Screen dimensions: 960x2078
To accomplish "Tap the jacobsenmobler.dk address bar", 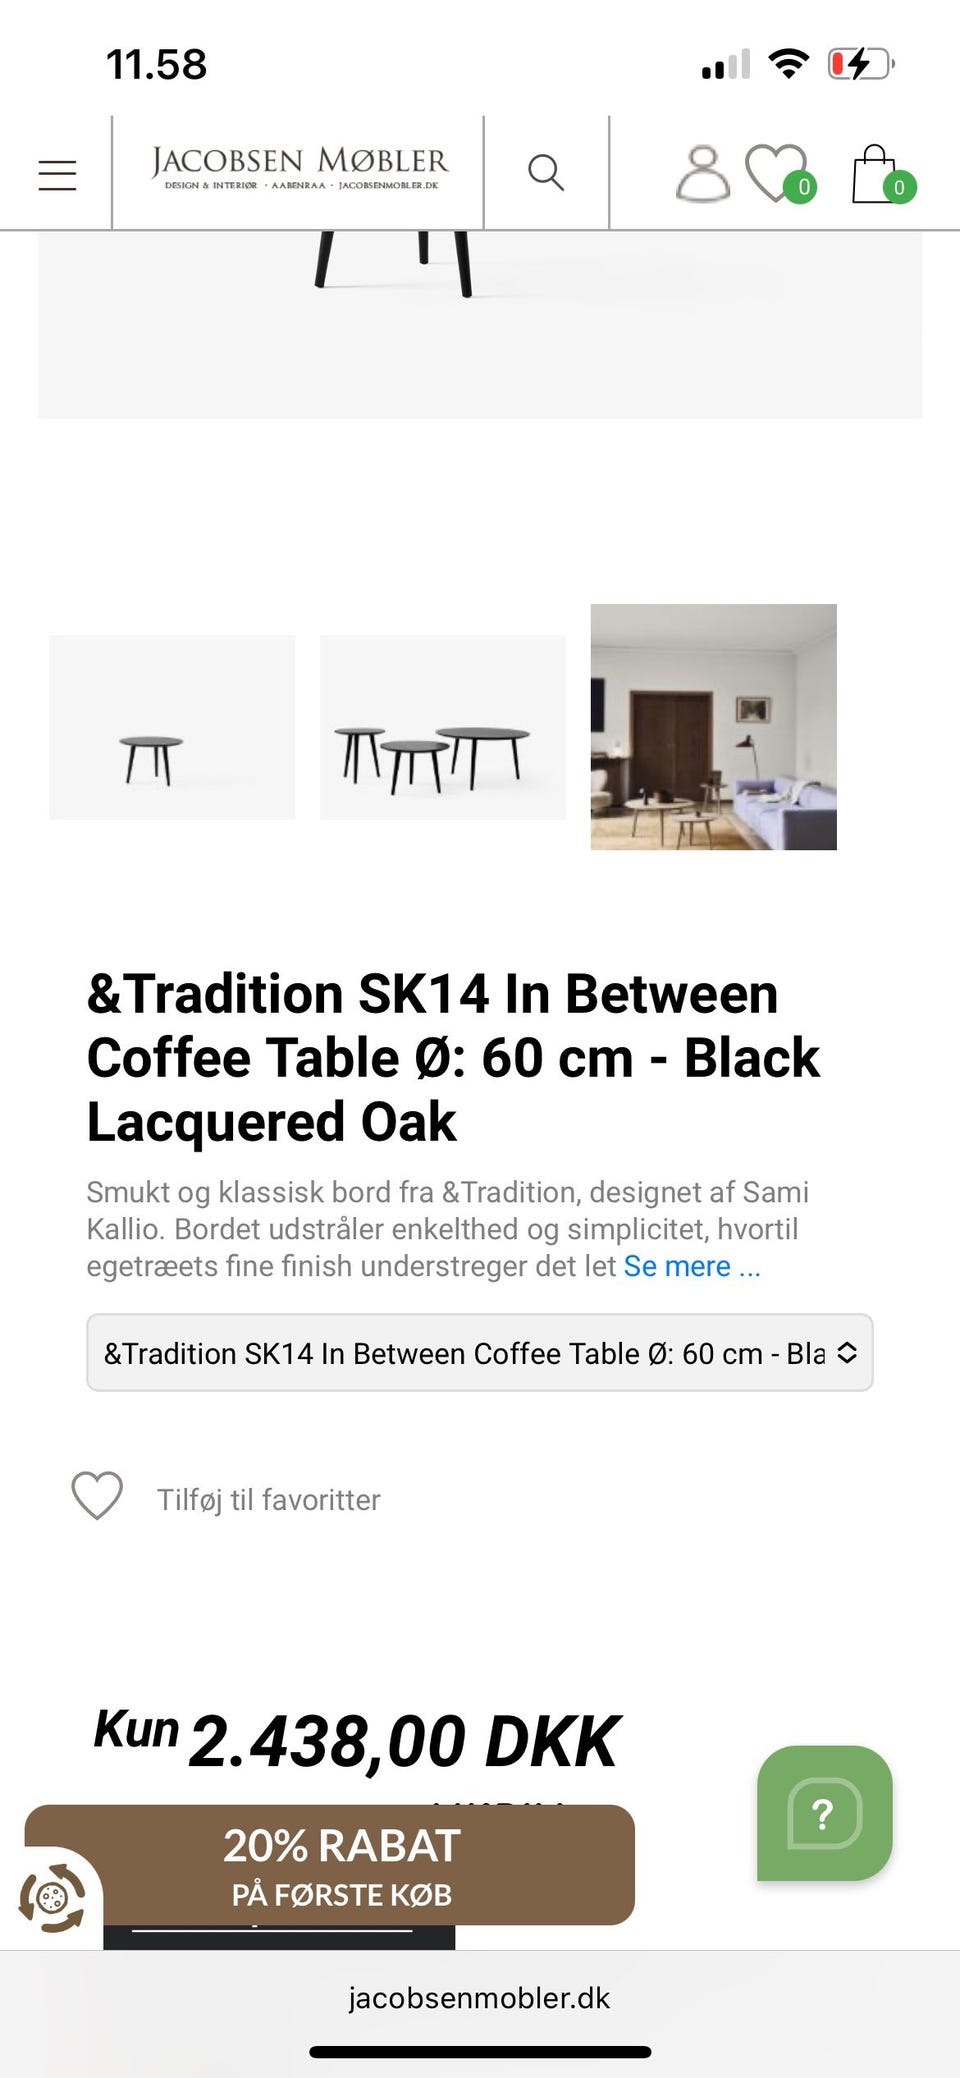I will pos(479,1998).
